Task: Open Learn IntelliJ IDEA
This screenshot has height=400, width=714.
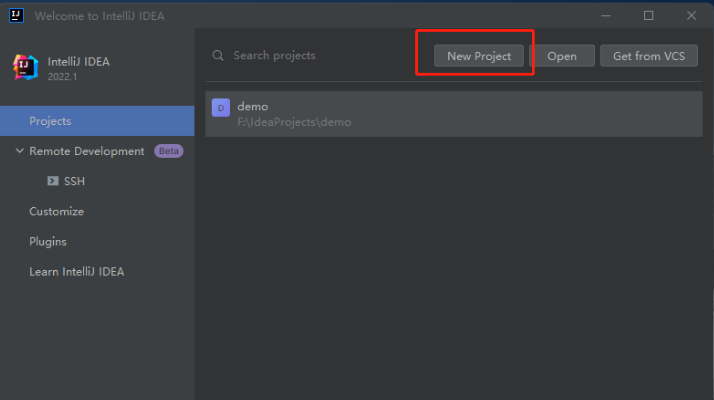Action: [76, 271]
